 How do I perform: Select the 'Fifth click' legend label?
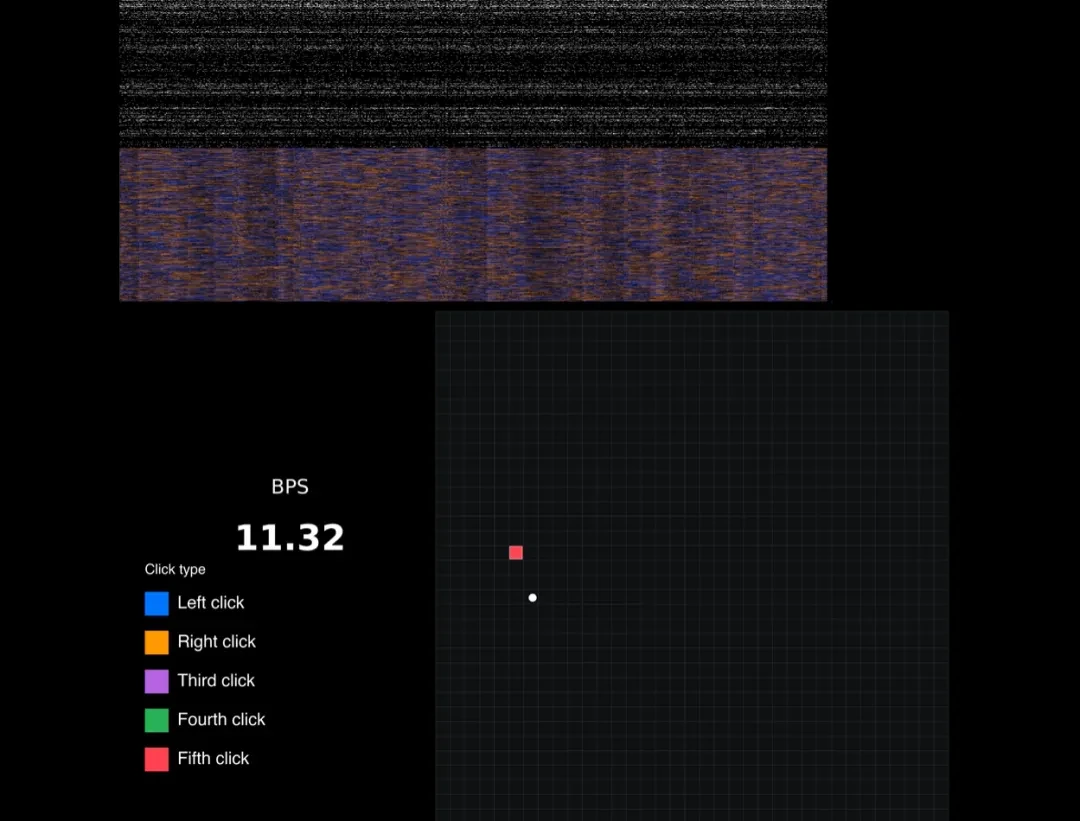[214, 758]
